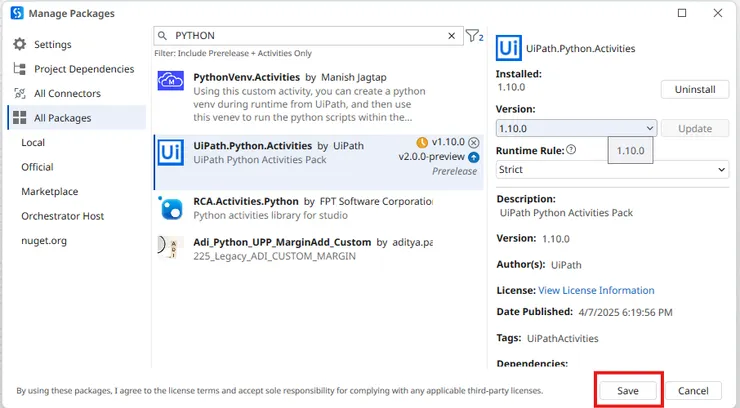Screen dimensions: 740x408
Task: Go to Project Dependencies
Action: tap(83, 69)
